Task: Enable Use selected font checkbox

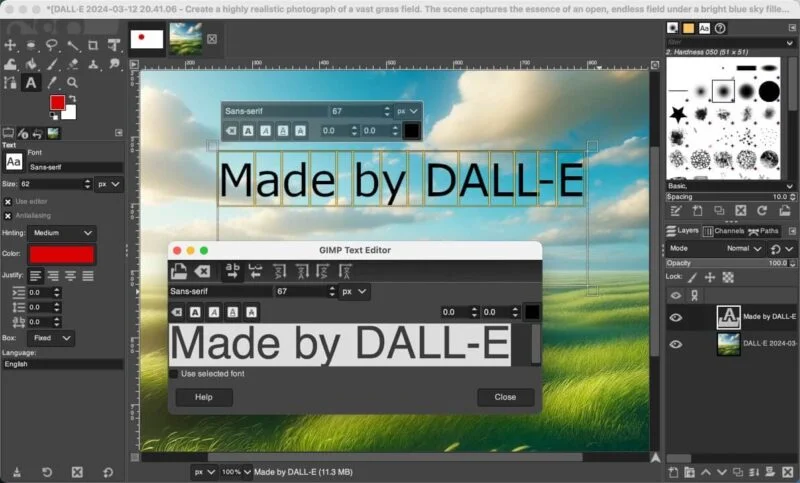Action: pos(173,374)
